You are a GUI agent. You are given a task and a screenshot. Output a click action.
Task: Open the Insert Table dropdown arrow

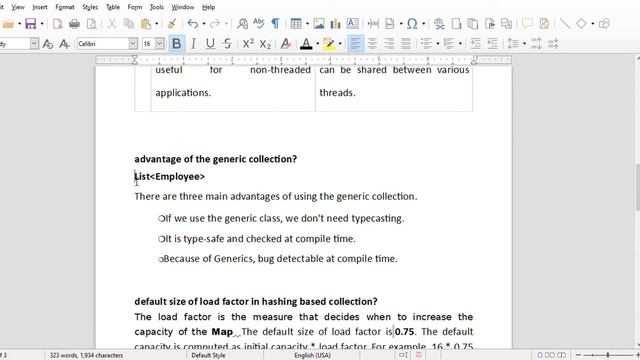307,24
